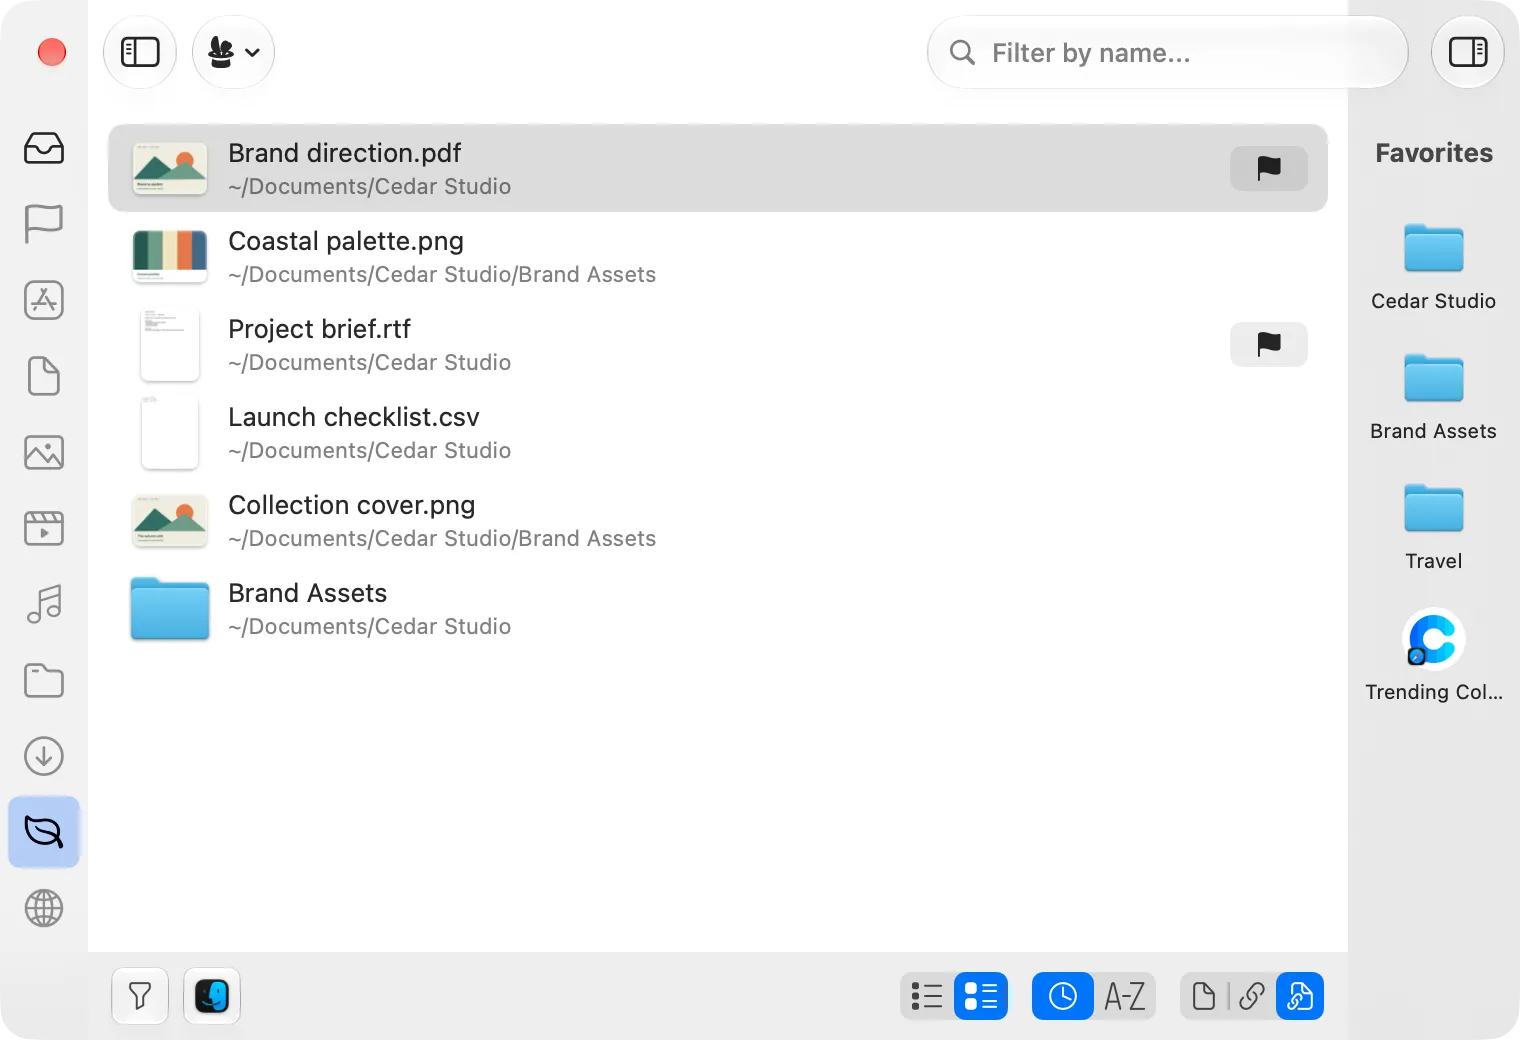Toggle the flag on Brand direction.pdf
Screen dimensions: 1520x1040
click(1269, 168)
